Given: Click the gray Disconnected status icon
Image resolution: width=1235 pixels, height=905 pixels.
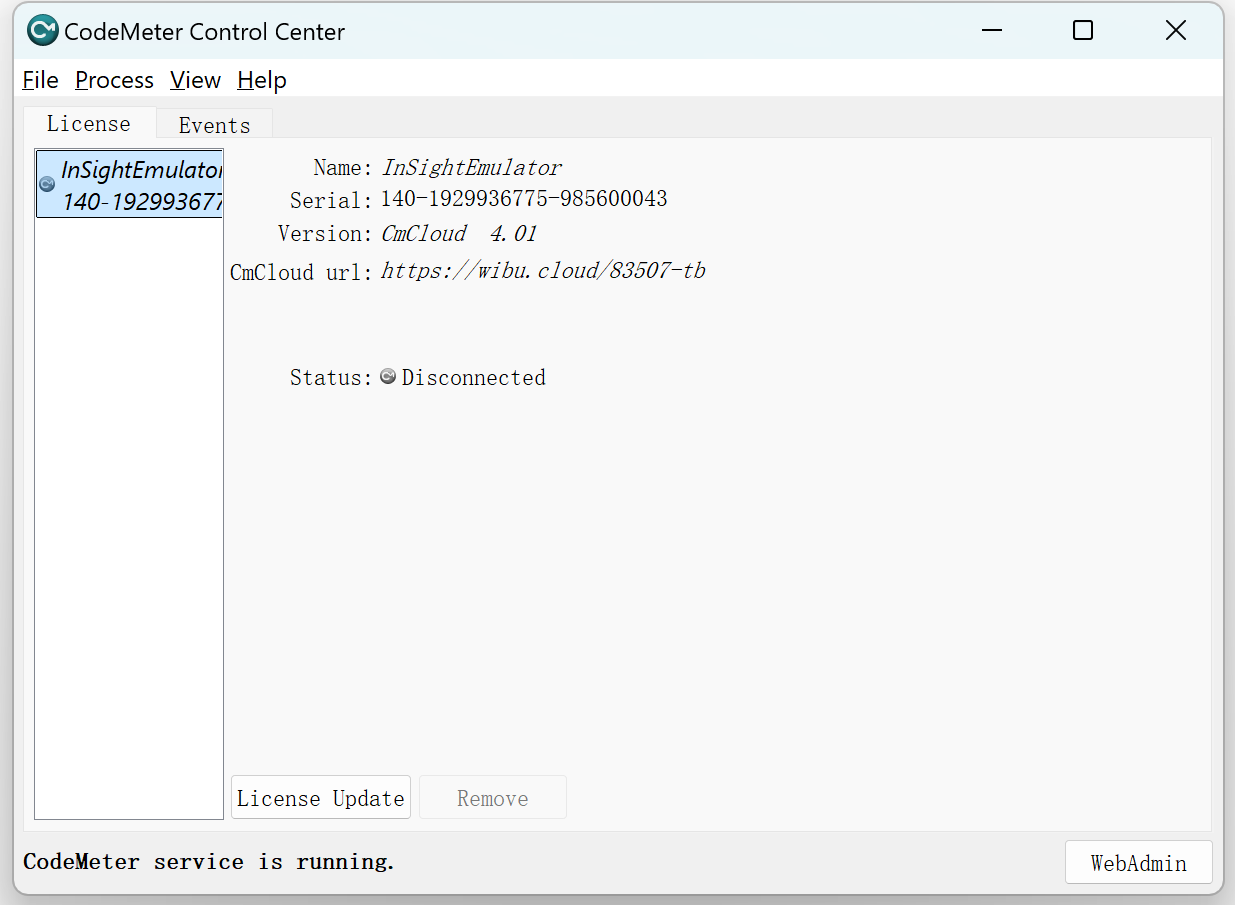Looking at the screenshot, I should [388, 377].
